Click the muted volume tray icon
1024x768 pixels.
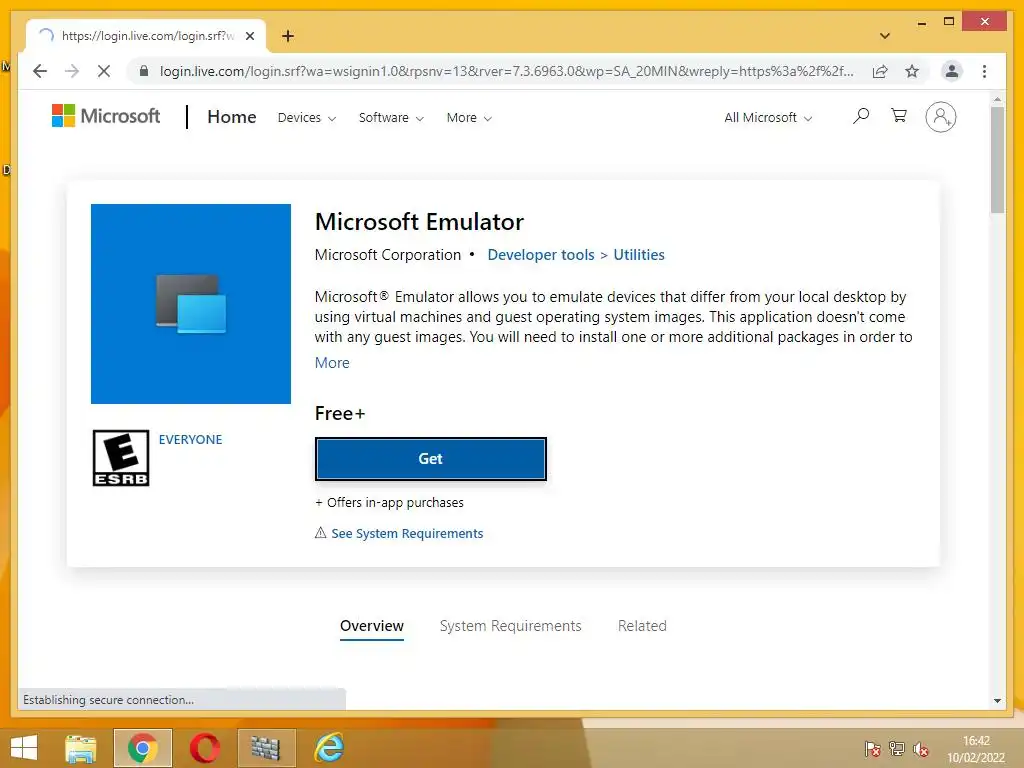point(921,749)
